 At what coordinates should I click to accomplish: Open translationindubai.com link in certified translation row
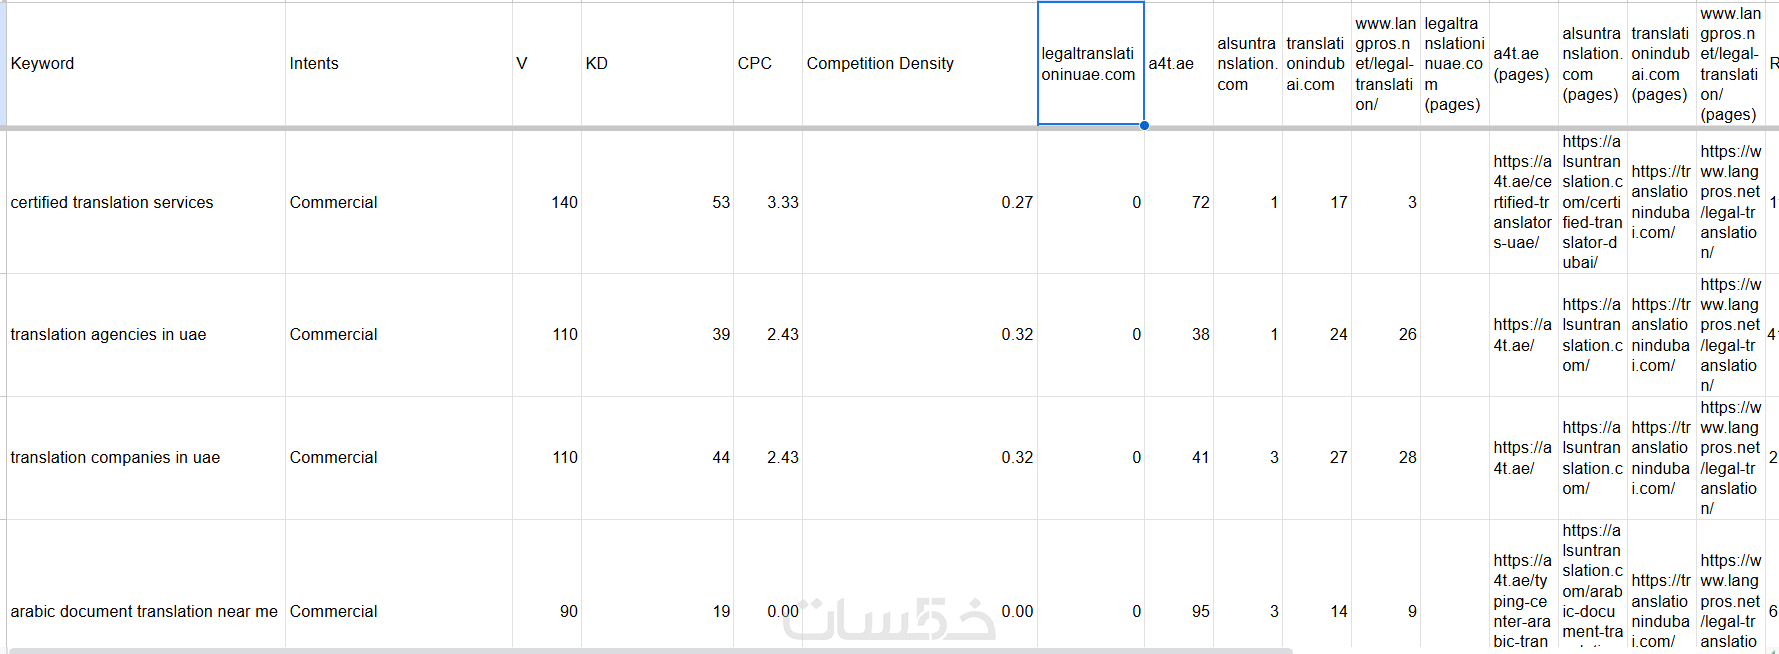tap(1661, 202)
